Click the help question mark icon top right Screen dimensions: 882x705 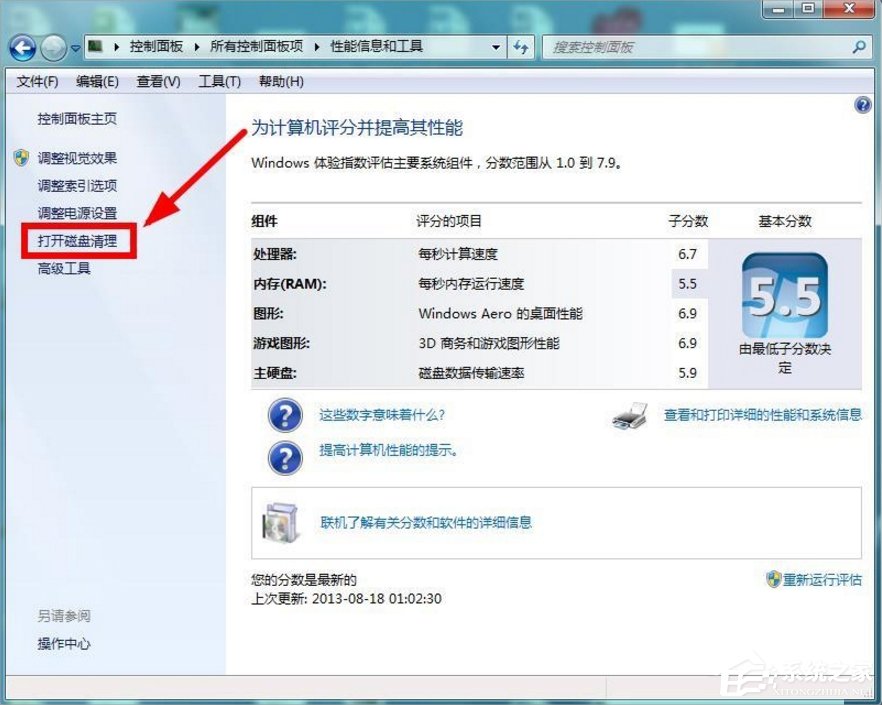coord(861,105)
